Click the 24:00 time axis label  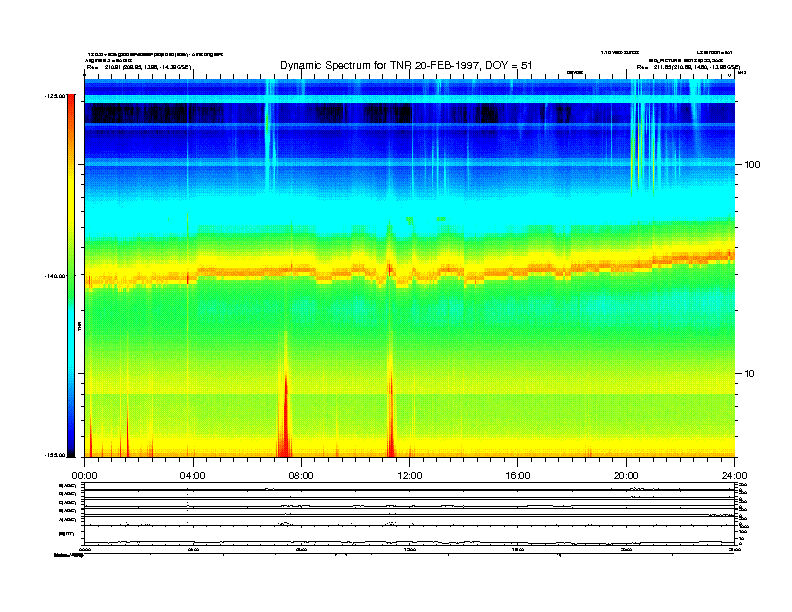click(x=734, y=475)
